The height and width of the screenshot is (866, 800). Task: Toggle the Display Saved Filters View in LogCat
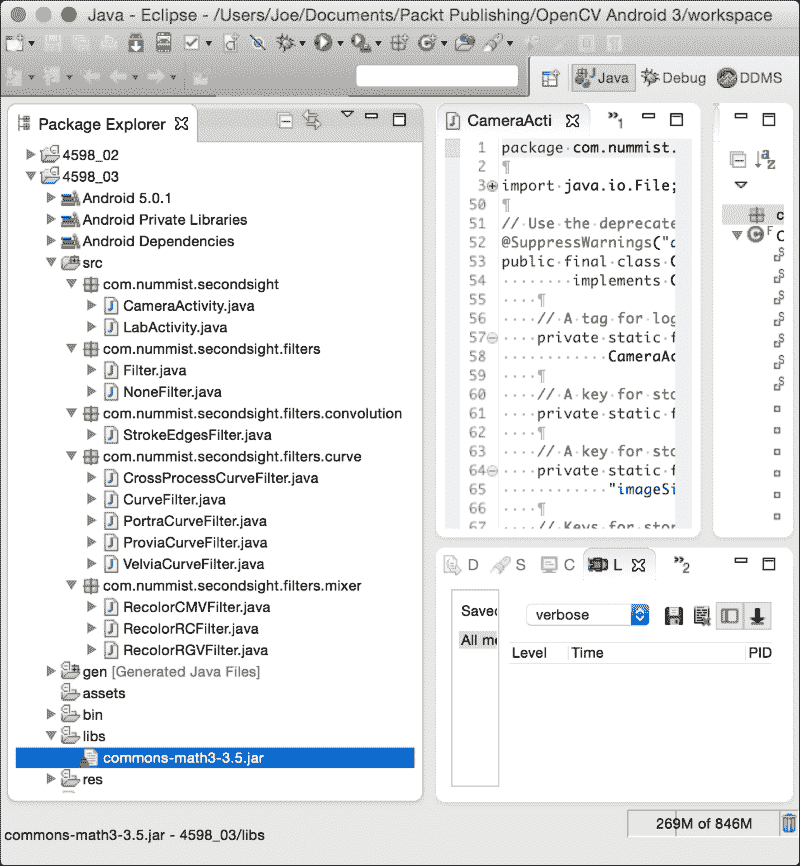pyautogui.click(x=728, y=615)
